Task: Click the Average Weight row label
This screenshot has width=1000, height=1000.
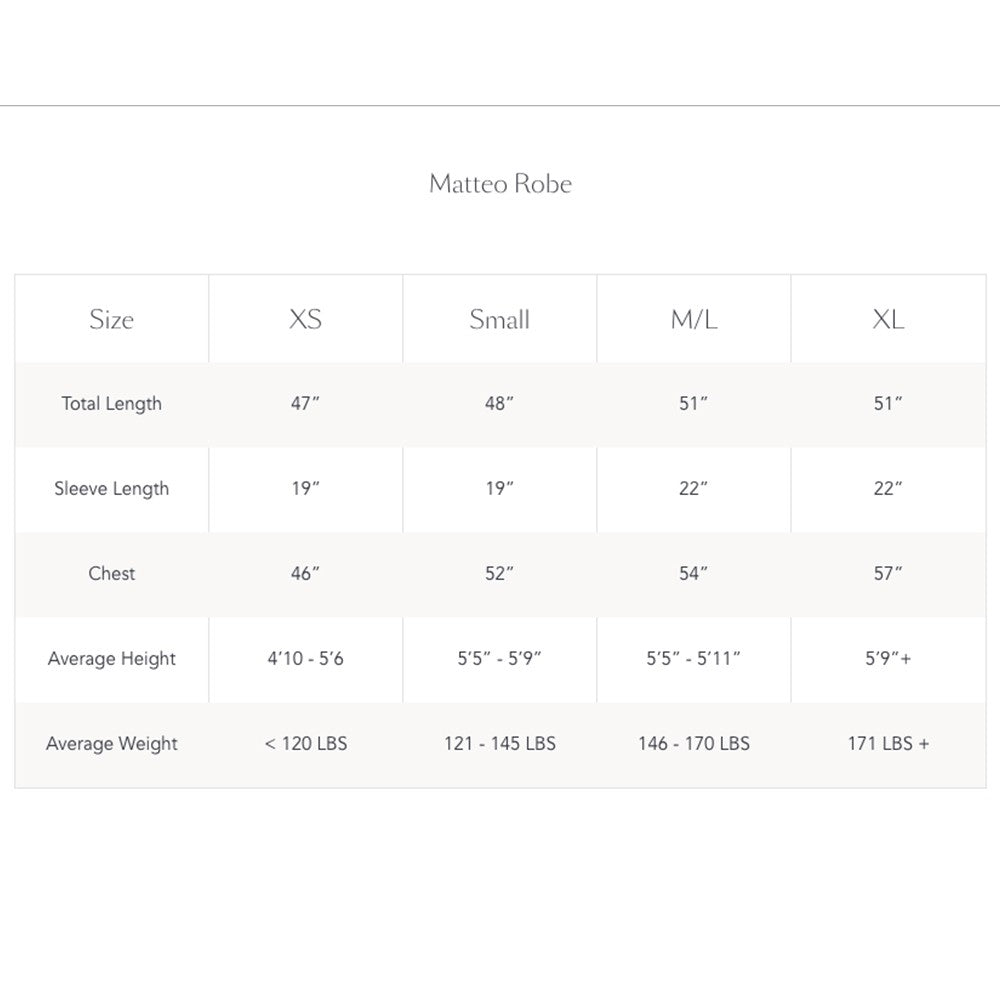Action: pos(111,744)
